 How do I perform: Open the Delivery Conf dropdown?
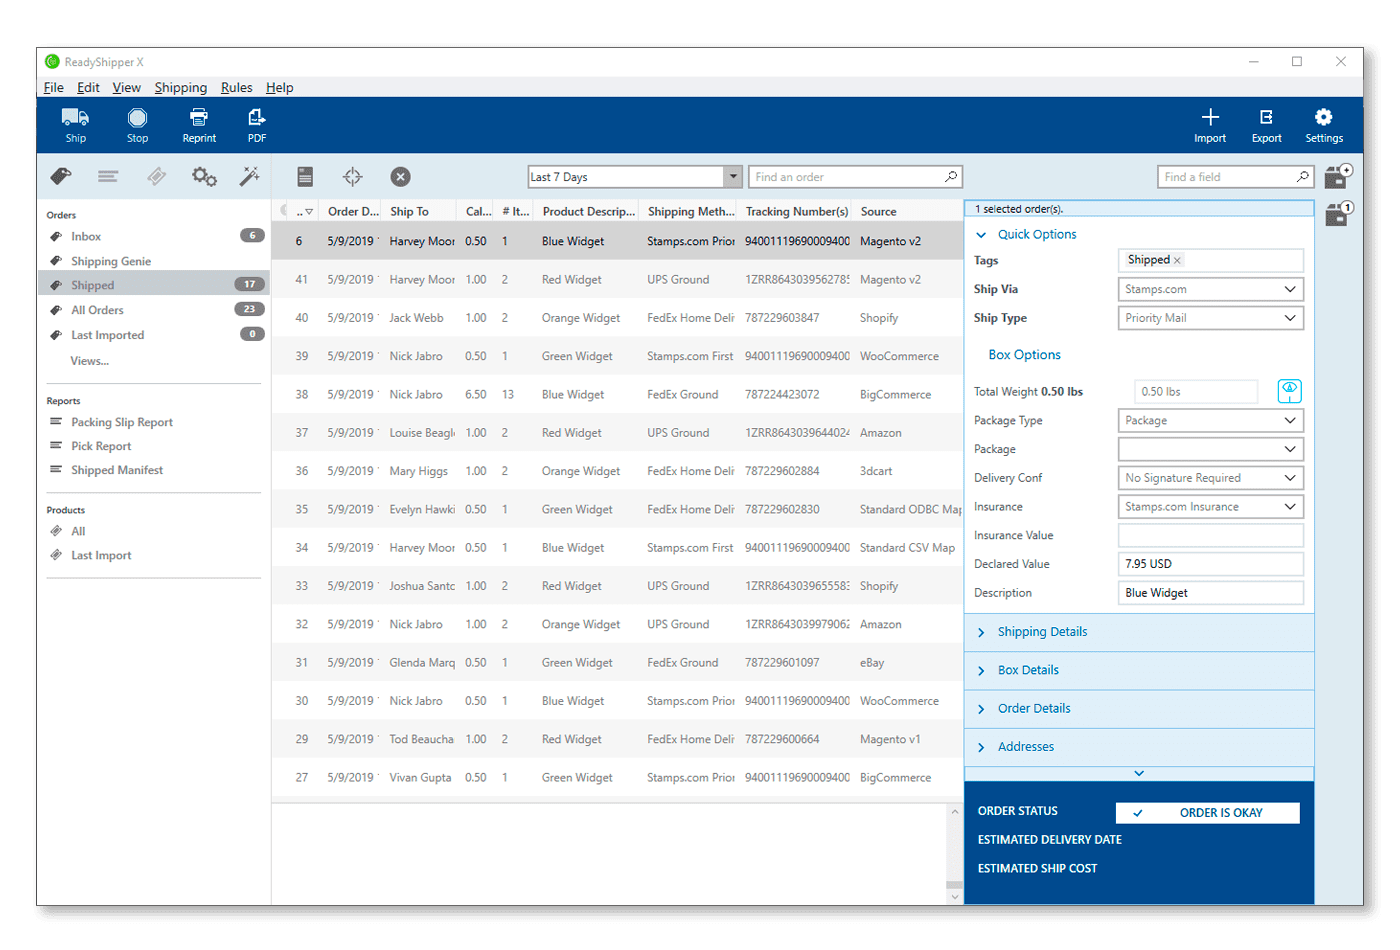1211,478
